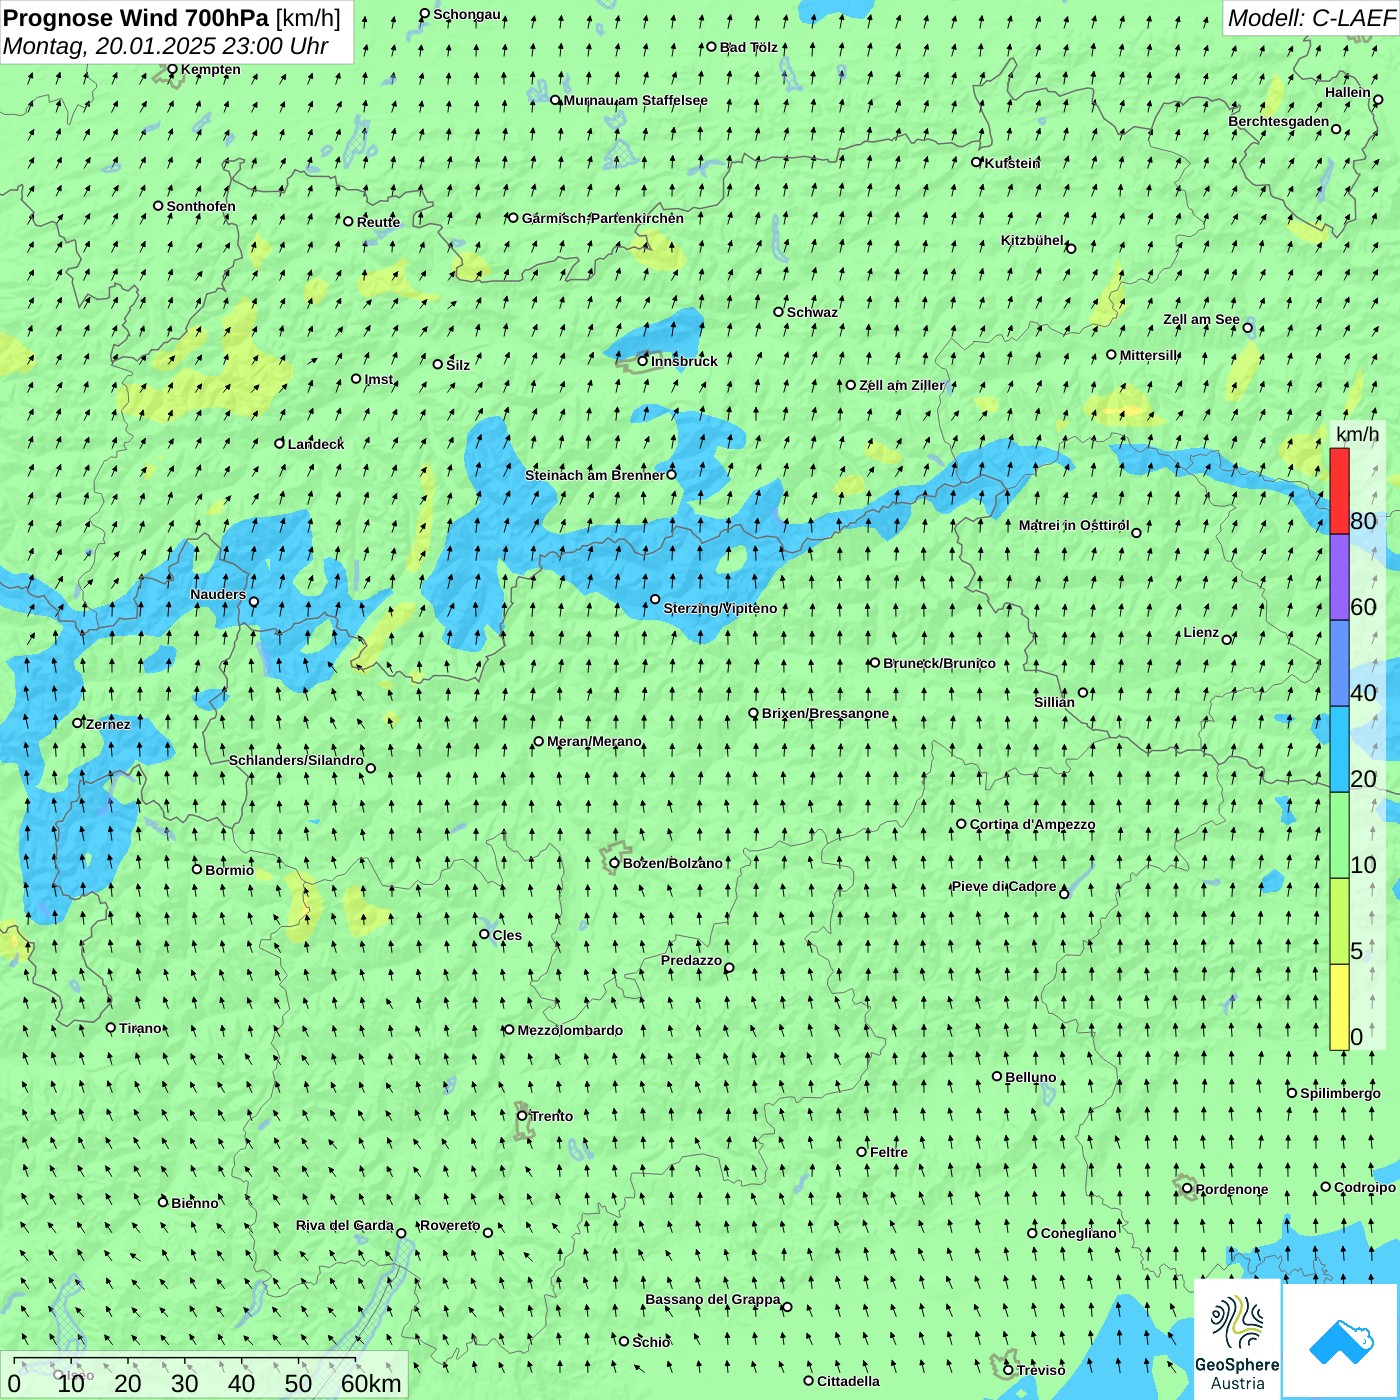
Task: Click the GeoSphere Austria logo
Action: coord(1237,1340)
